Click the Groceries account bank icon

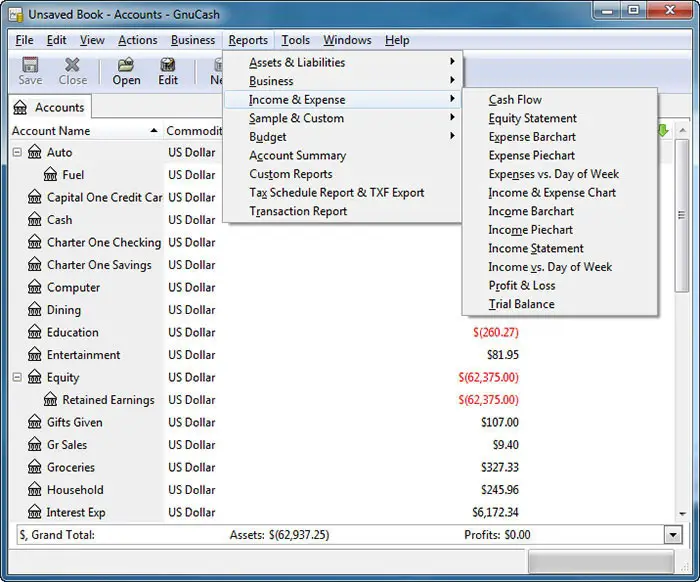35,467
